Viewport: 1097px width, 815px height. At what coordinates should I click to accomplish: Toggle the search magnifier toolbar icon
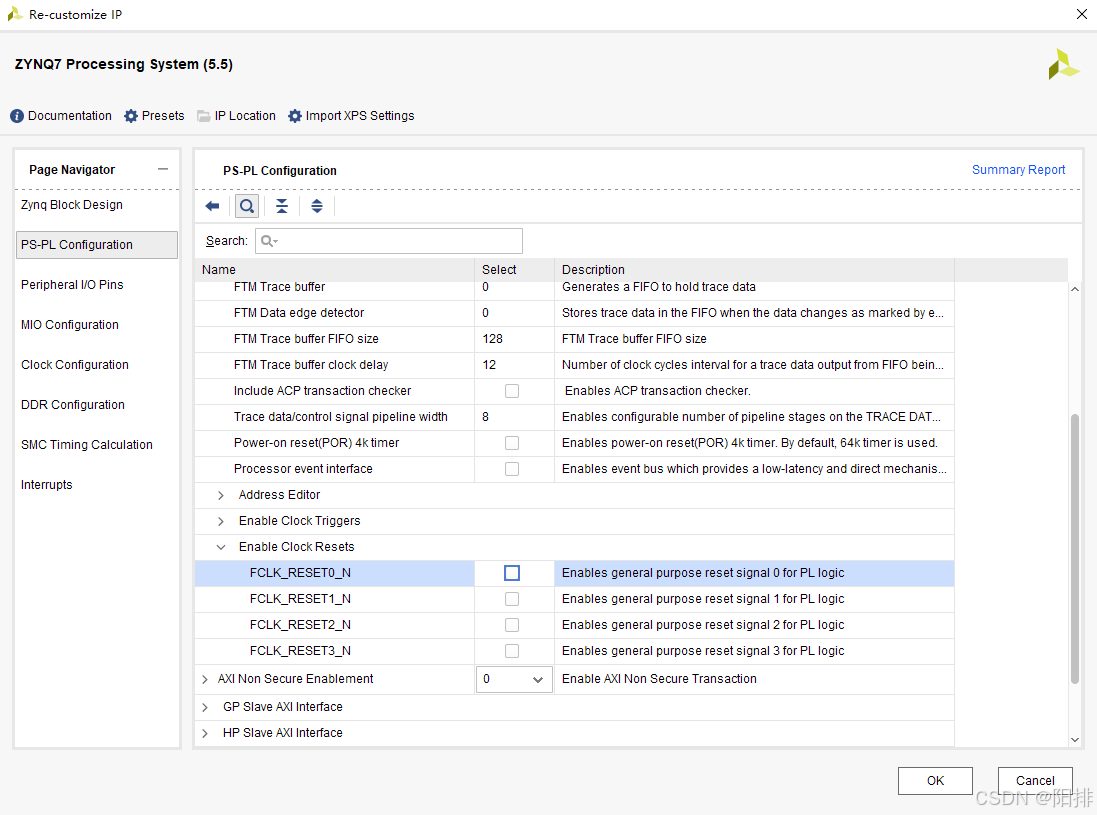click(x=246, y=206)
